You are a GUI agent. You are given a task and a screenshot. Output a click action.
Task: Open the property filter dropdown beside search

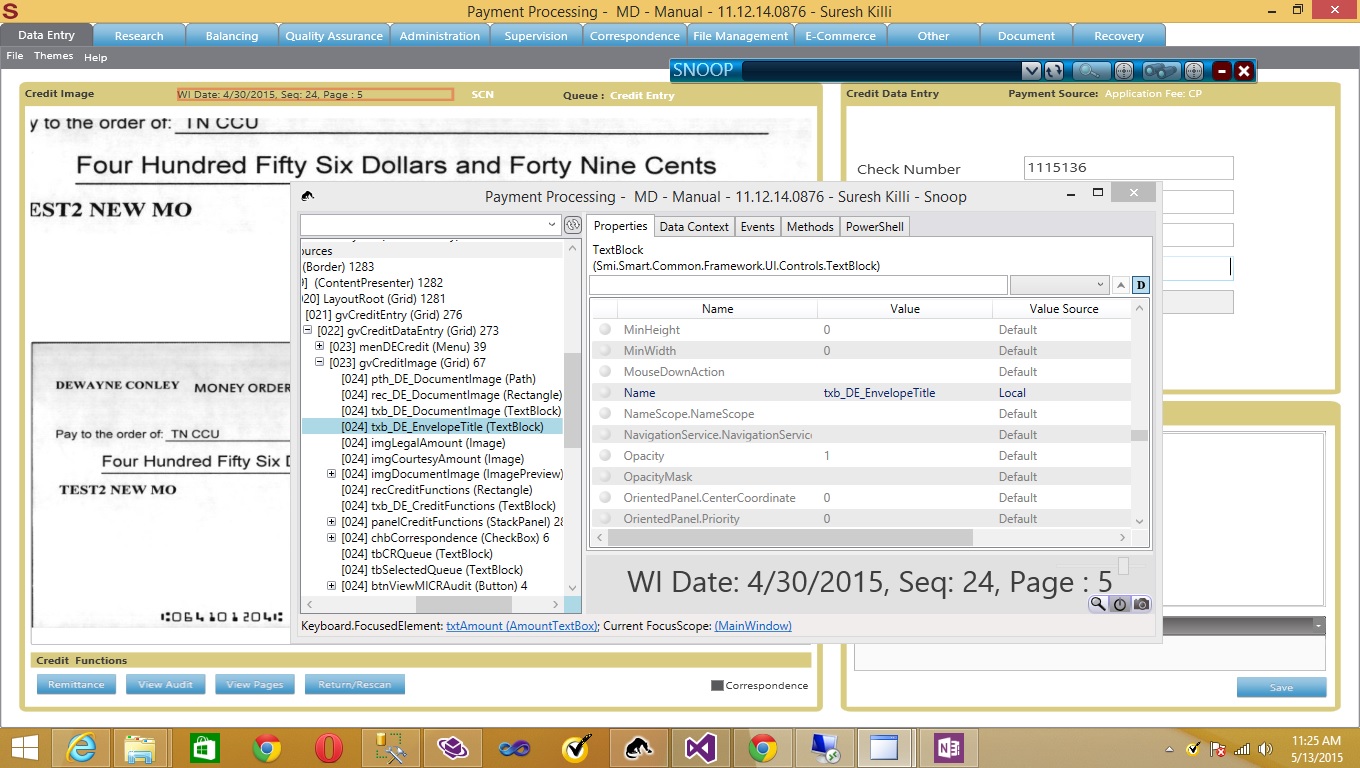[x=1059, y=285]
